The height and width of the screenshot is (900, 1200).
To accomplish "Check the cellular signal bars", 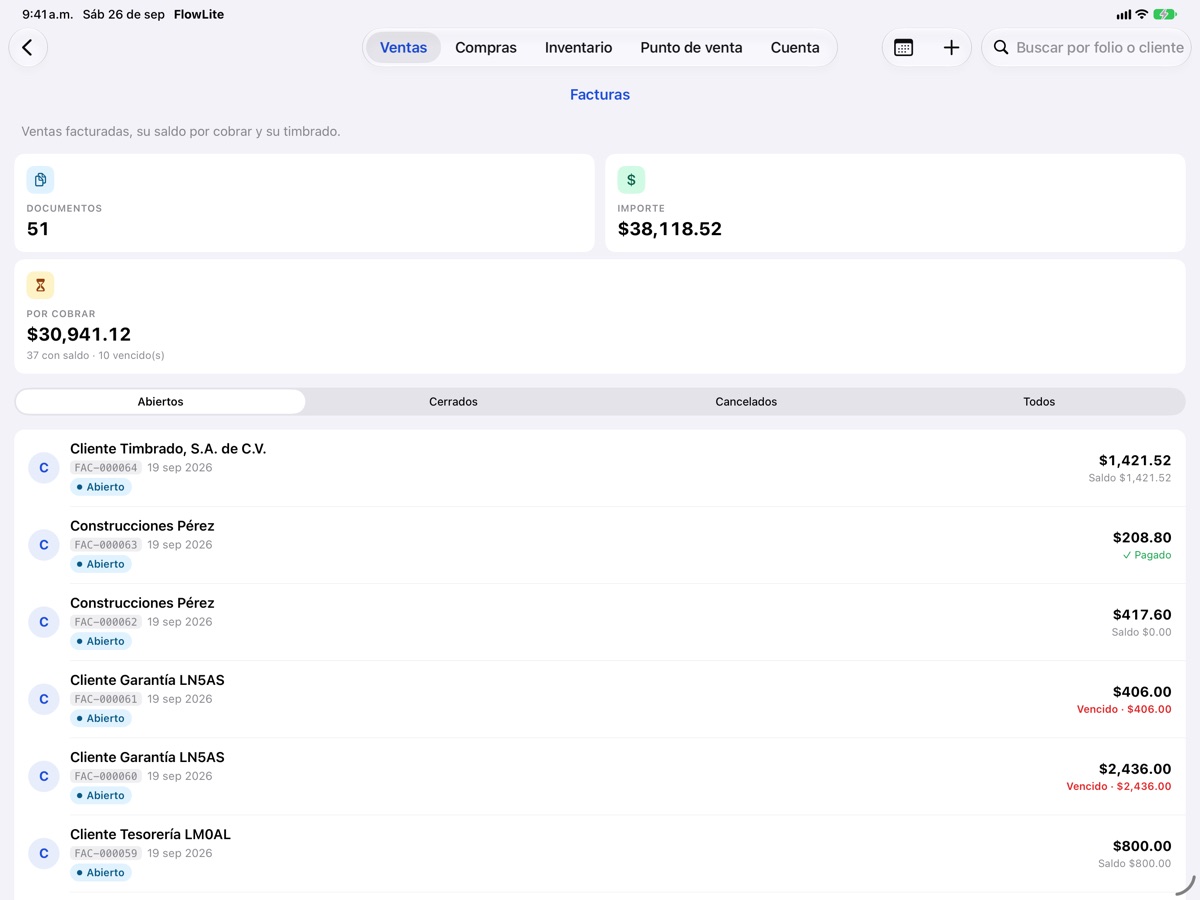I will point(1123,15).
